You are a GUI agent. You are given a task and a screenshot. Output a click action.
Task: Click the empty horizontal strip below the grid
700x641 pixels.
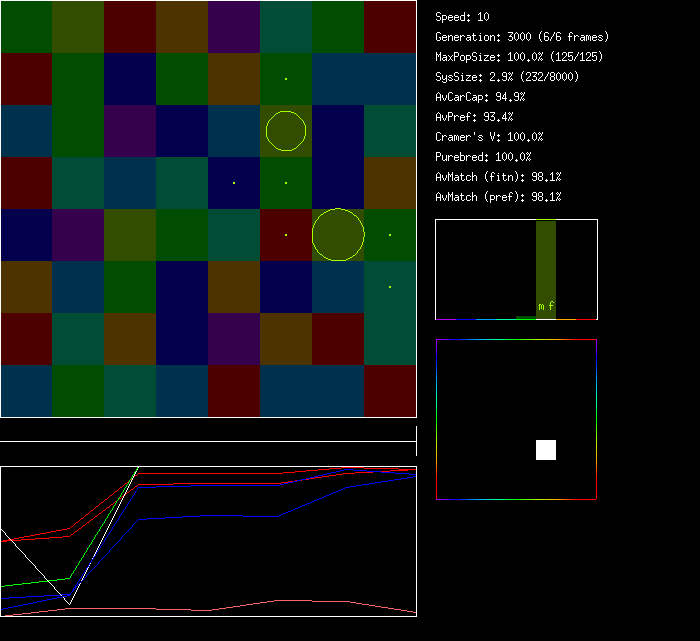[x=208, y=430]
